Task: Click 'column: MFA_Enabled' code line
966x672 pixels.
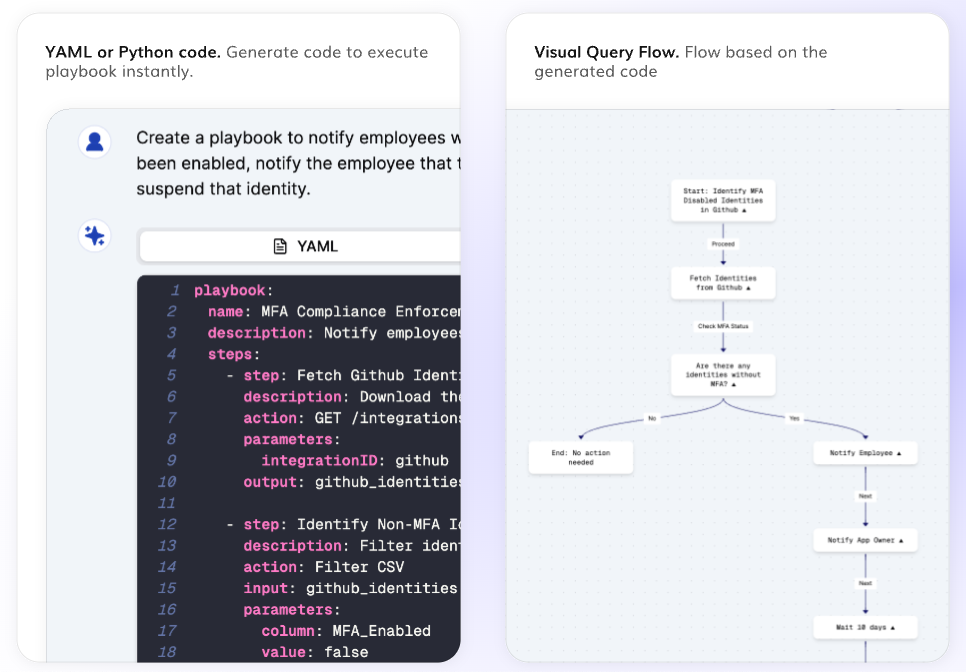Action: 346,631
